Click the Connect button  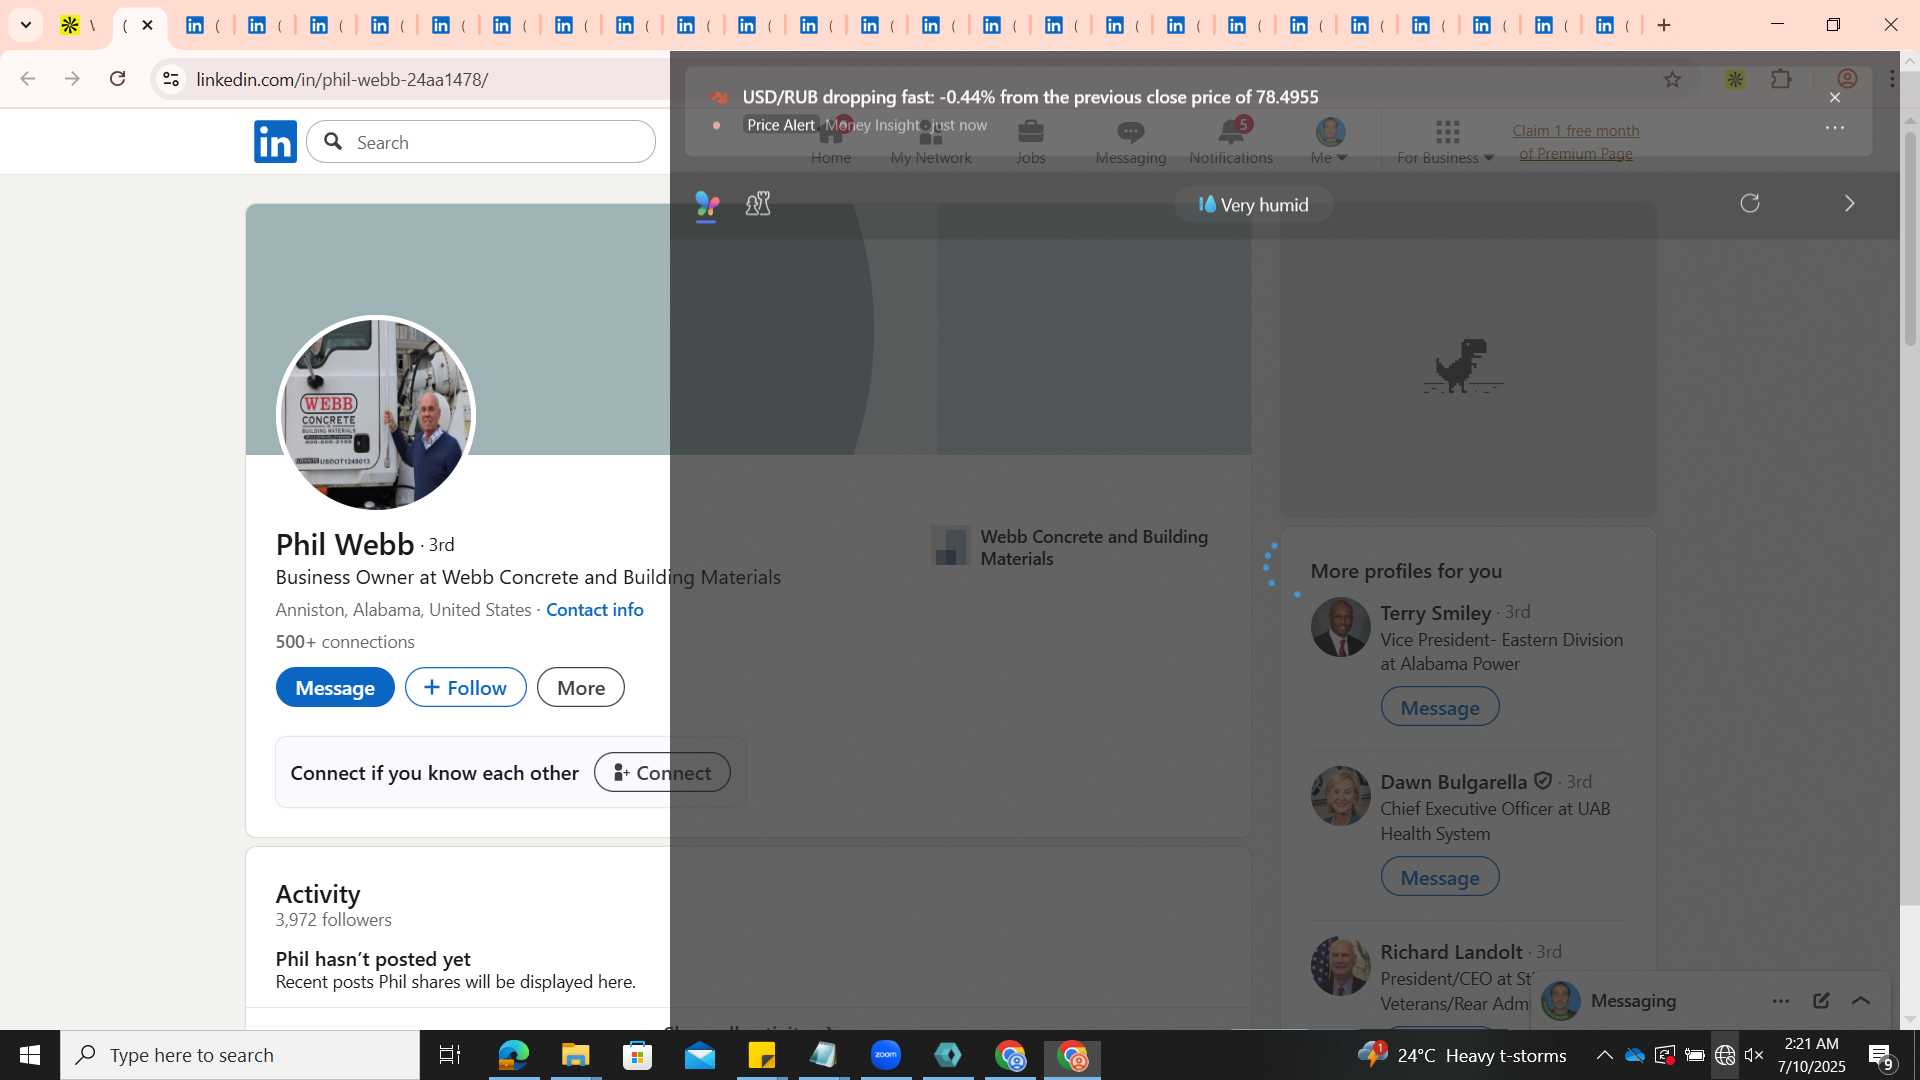tap(662, 772)
